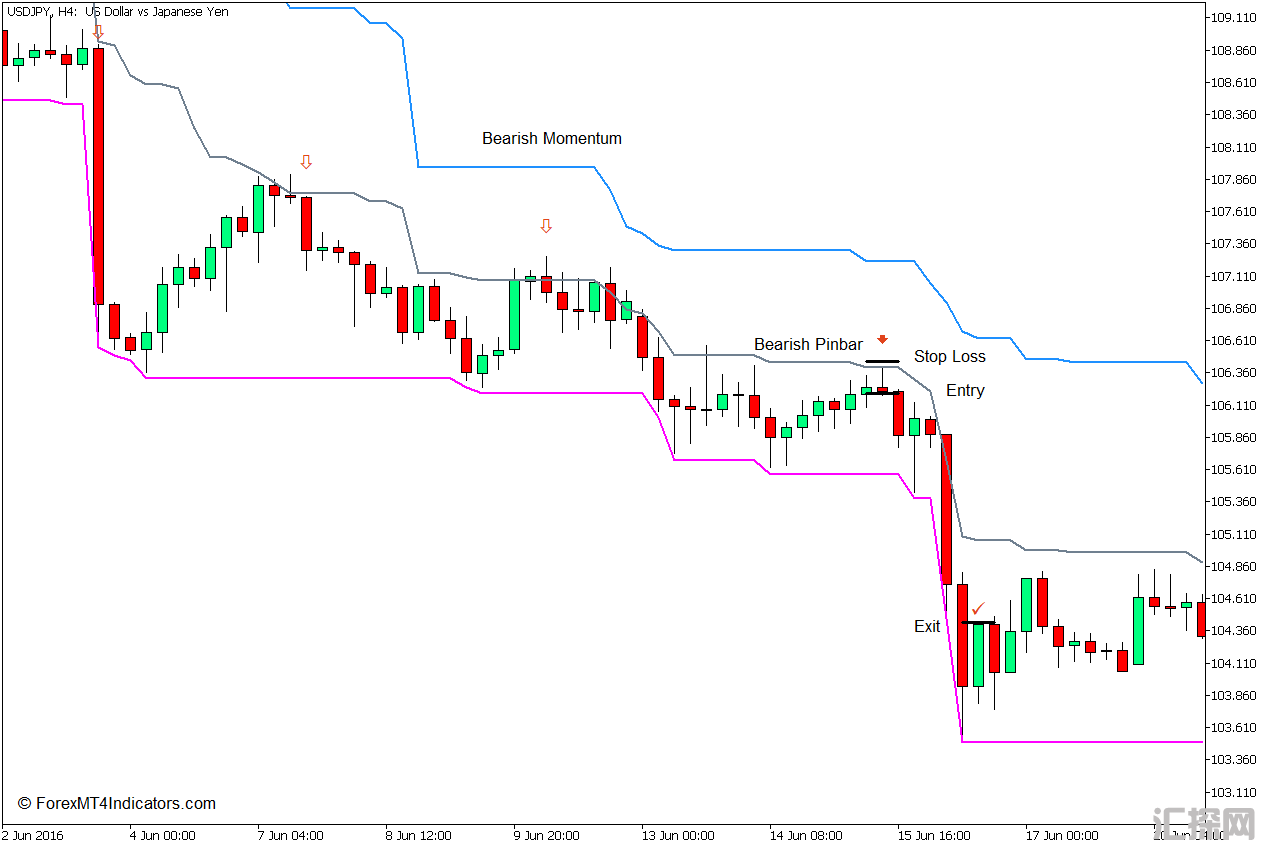Click the Stop Loss text label

tap(949, 357)
